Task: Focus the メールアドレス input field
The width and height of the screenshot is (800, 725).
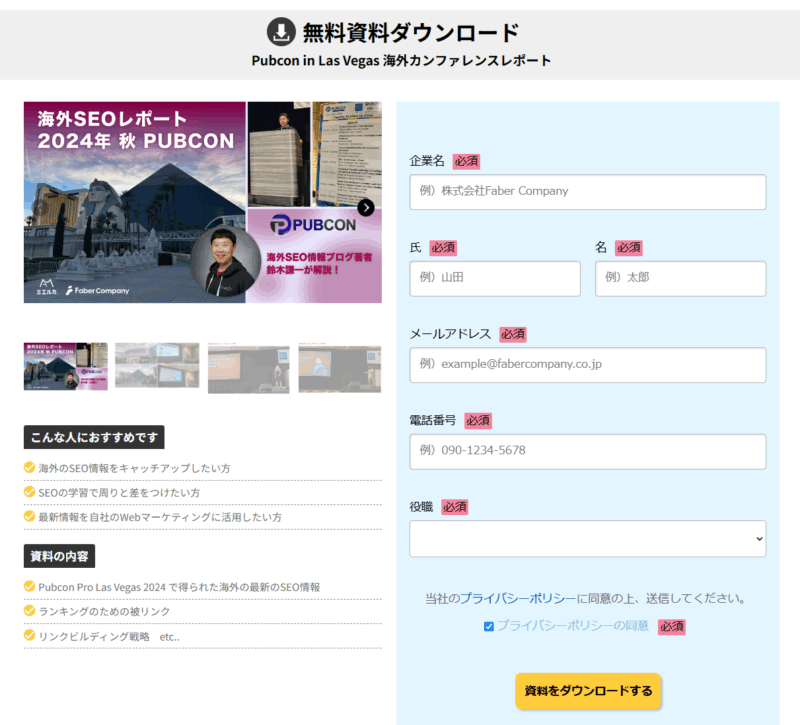Action: (x=587, y=365)
